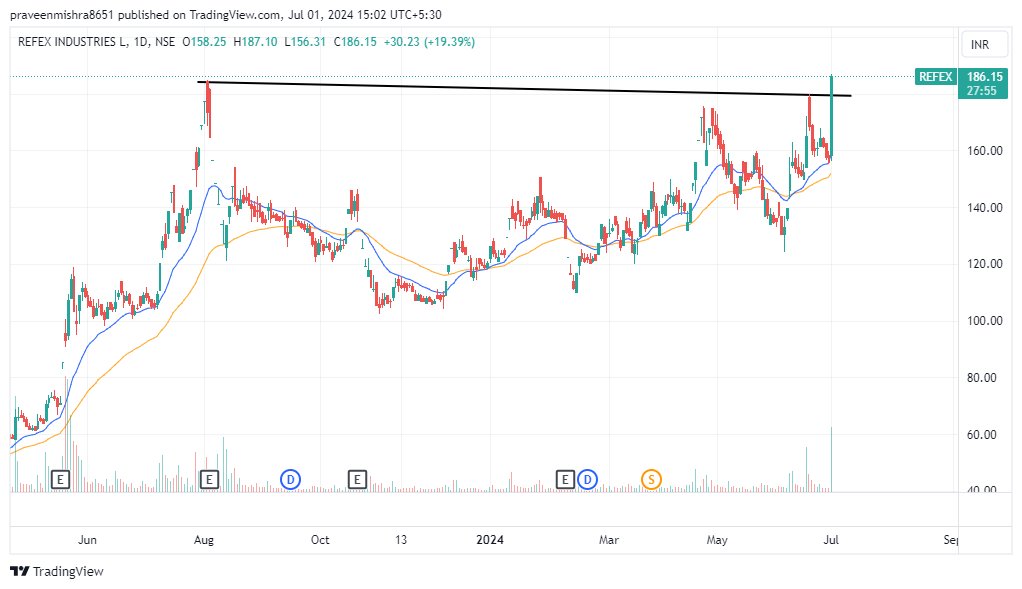Click the 120.00 price axis label

(984, 264)
